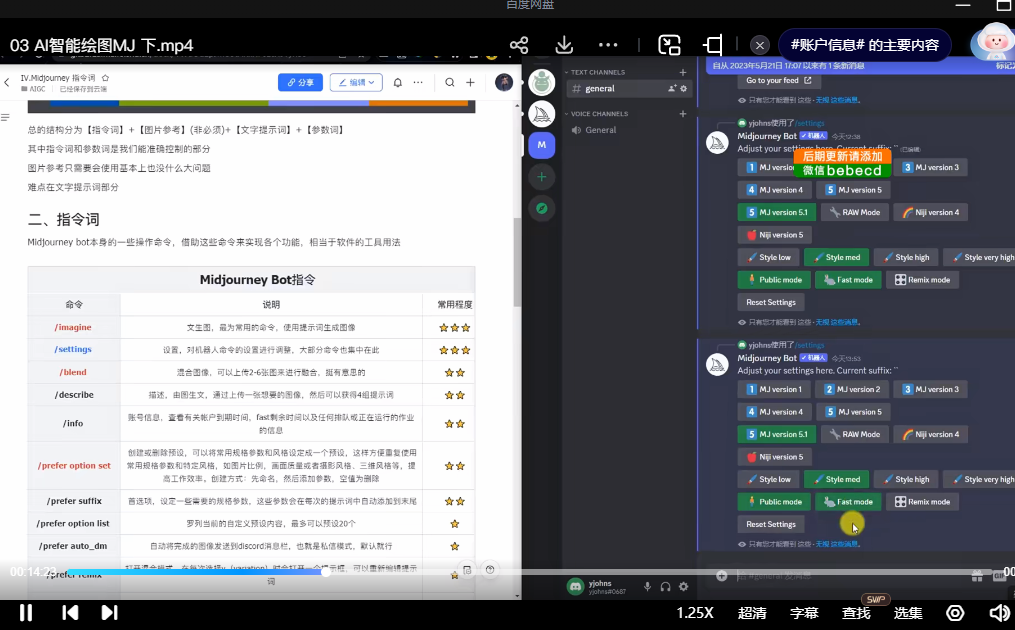Image resolution: width=1015 pixels, height=630 pixels.
Task: Create a channel next to VOICE CHANNELS
Action: (x=683, y=114)
